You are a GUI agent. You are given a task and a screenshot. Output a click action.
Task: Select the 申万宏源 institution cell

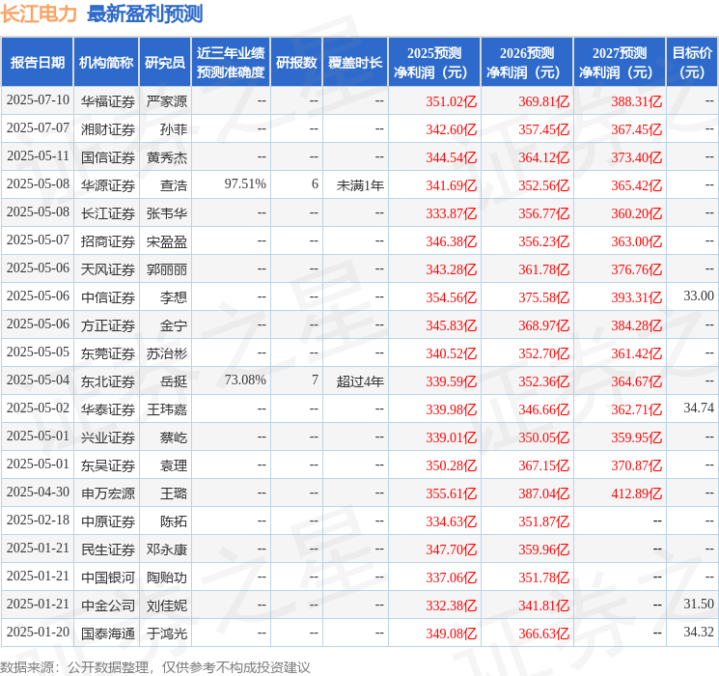pos(108,493)
